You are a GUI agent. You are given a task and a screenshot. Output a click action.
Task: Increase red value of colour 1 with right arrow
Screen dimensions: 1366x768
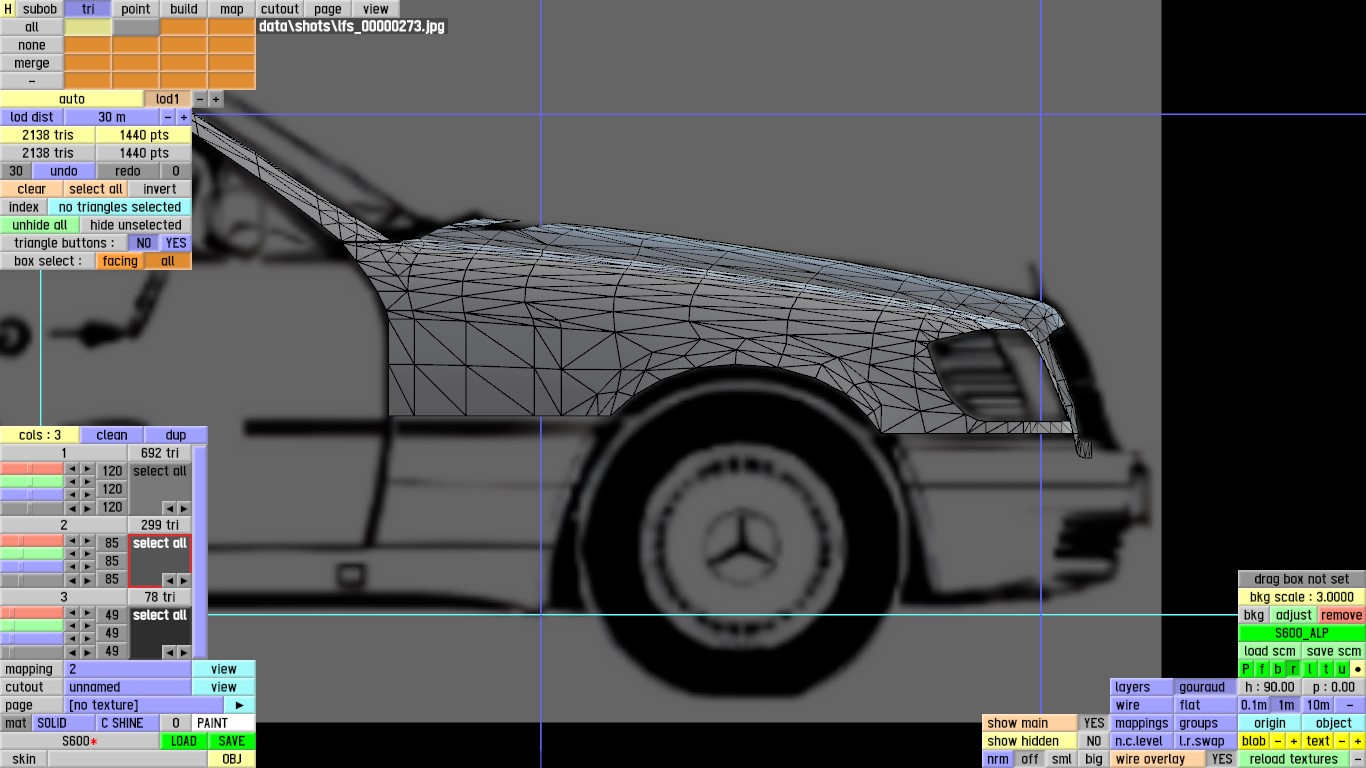pos(88,469)
